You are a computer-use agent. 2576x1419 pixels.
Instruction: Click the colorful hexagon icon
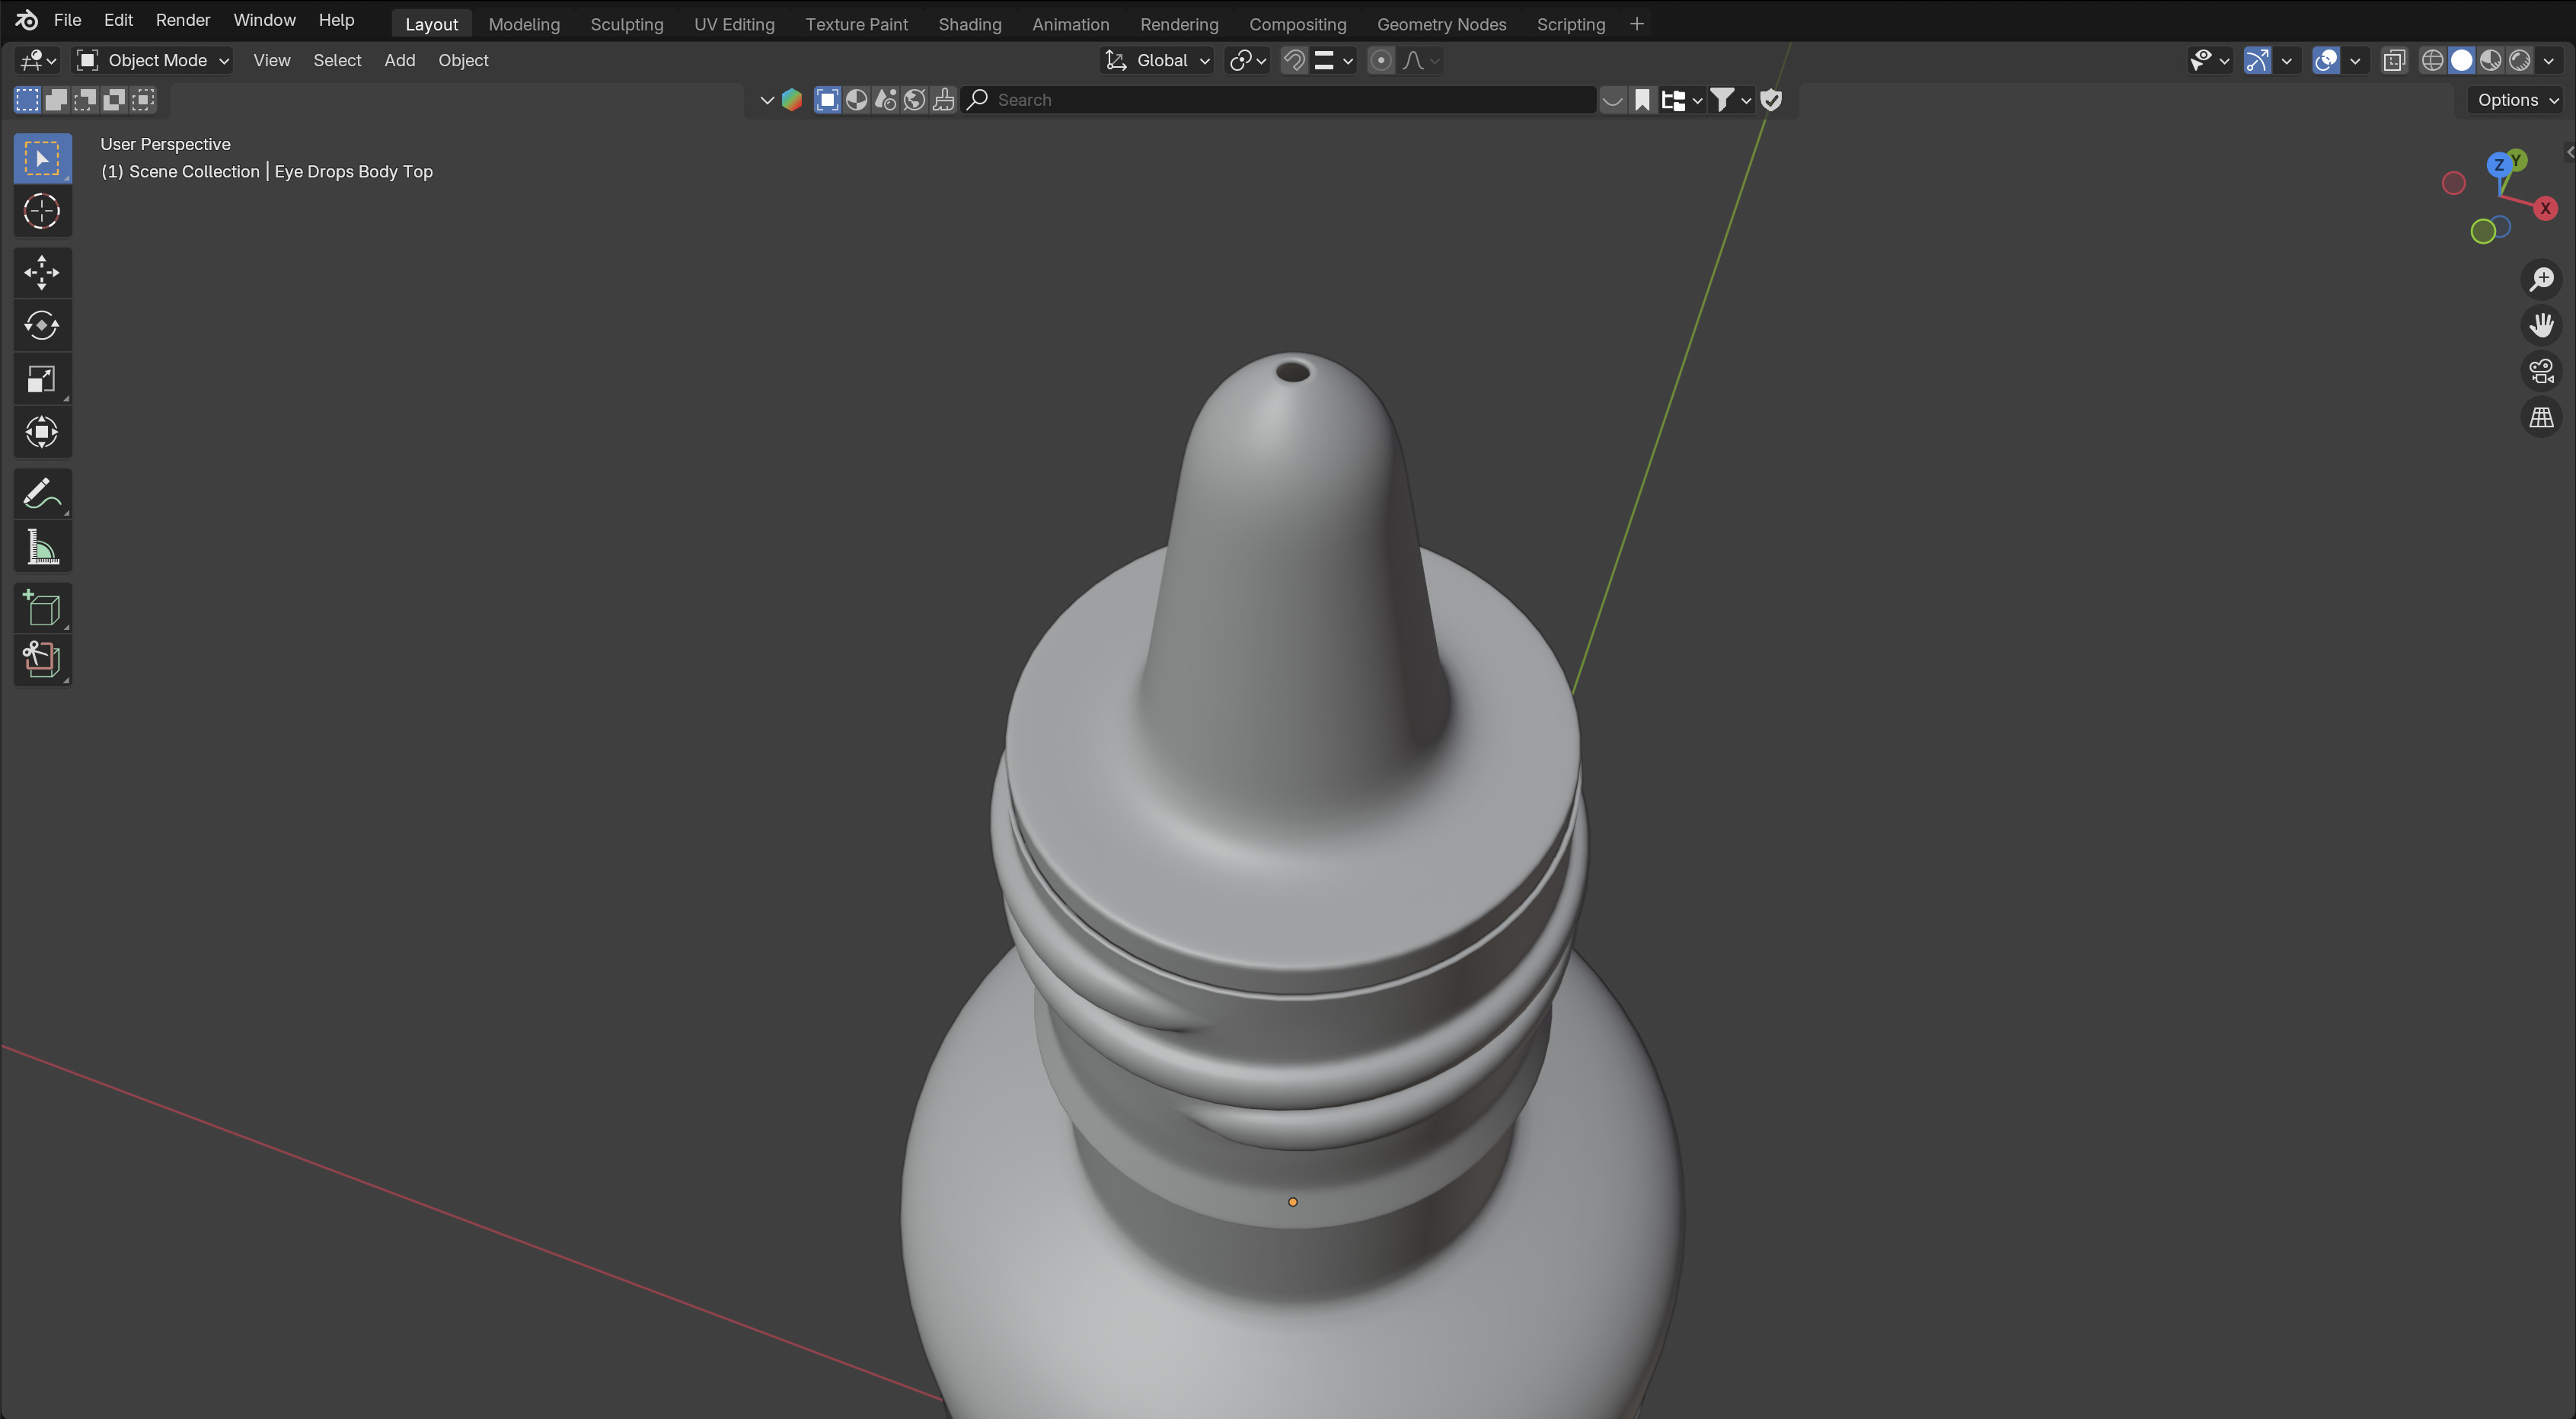tap(792, 100)
